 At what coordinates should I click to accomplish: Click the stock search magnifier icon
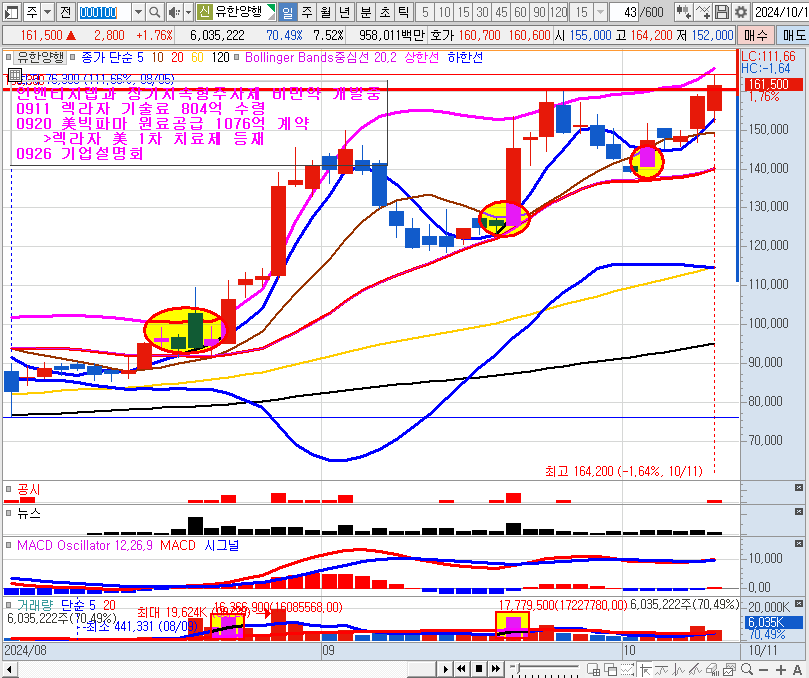coord(155,12)
